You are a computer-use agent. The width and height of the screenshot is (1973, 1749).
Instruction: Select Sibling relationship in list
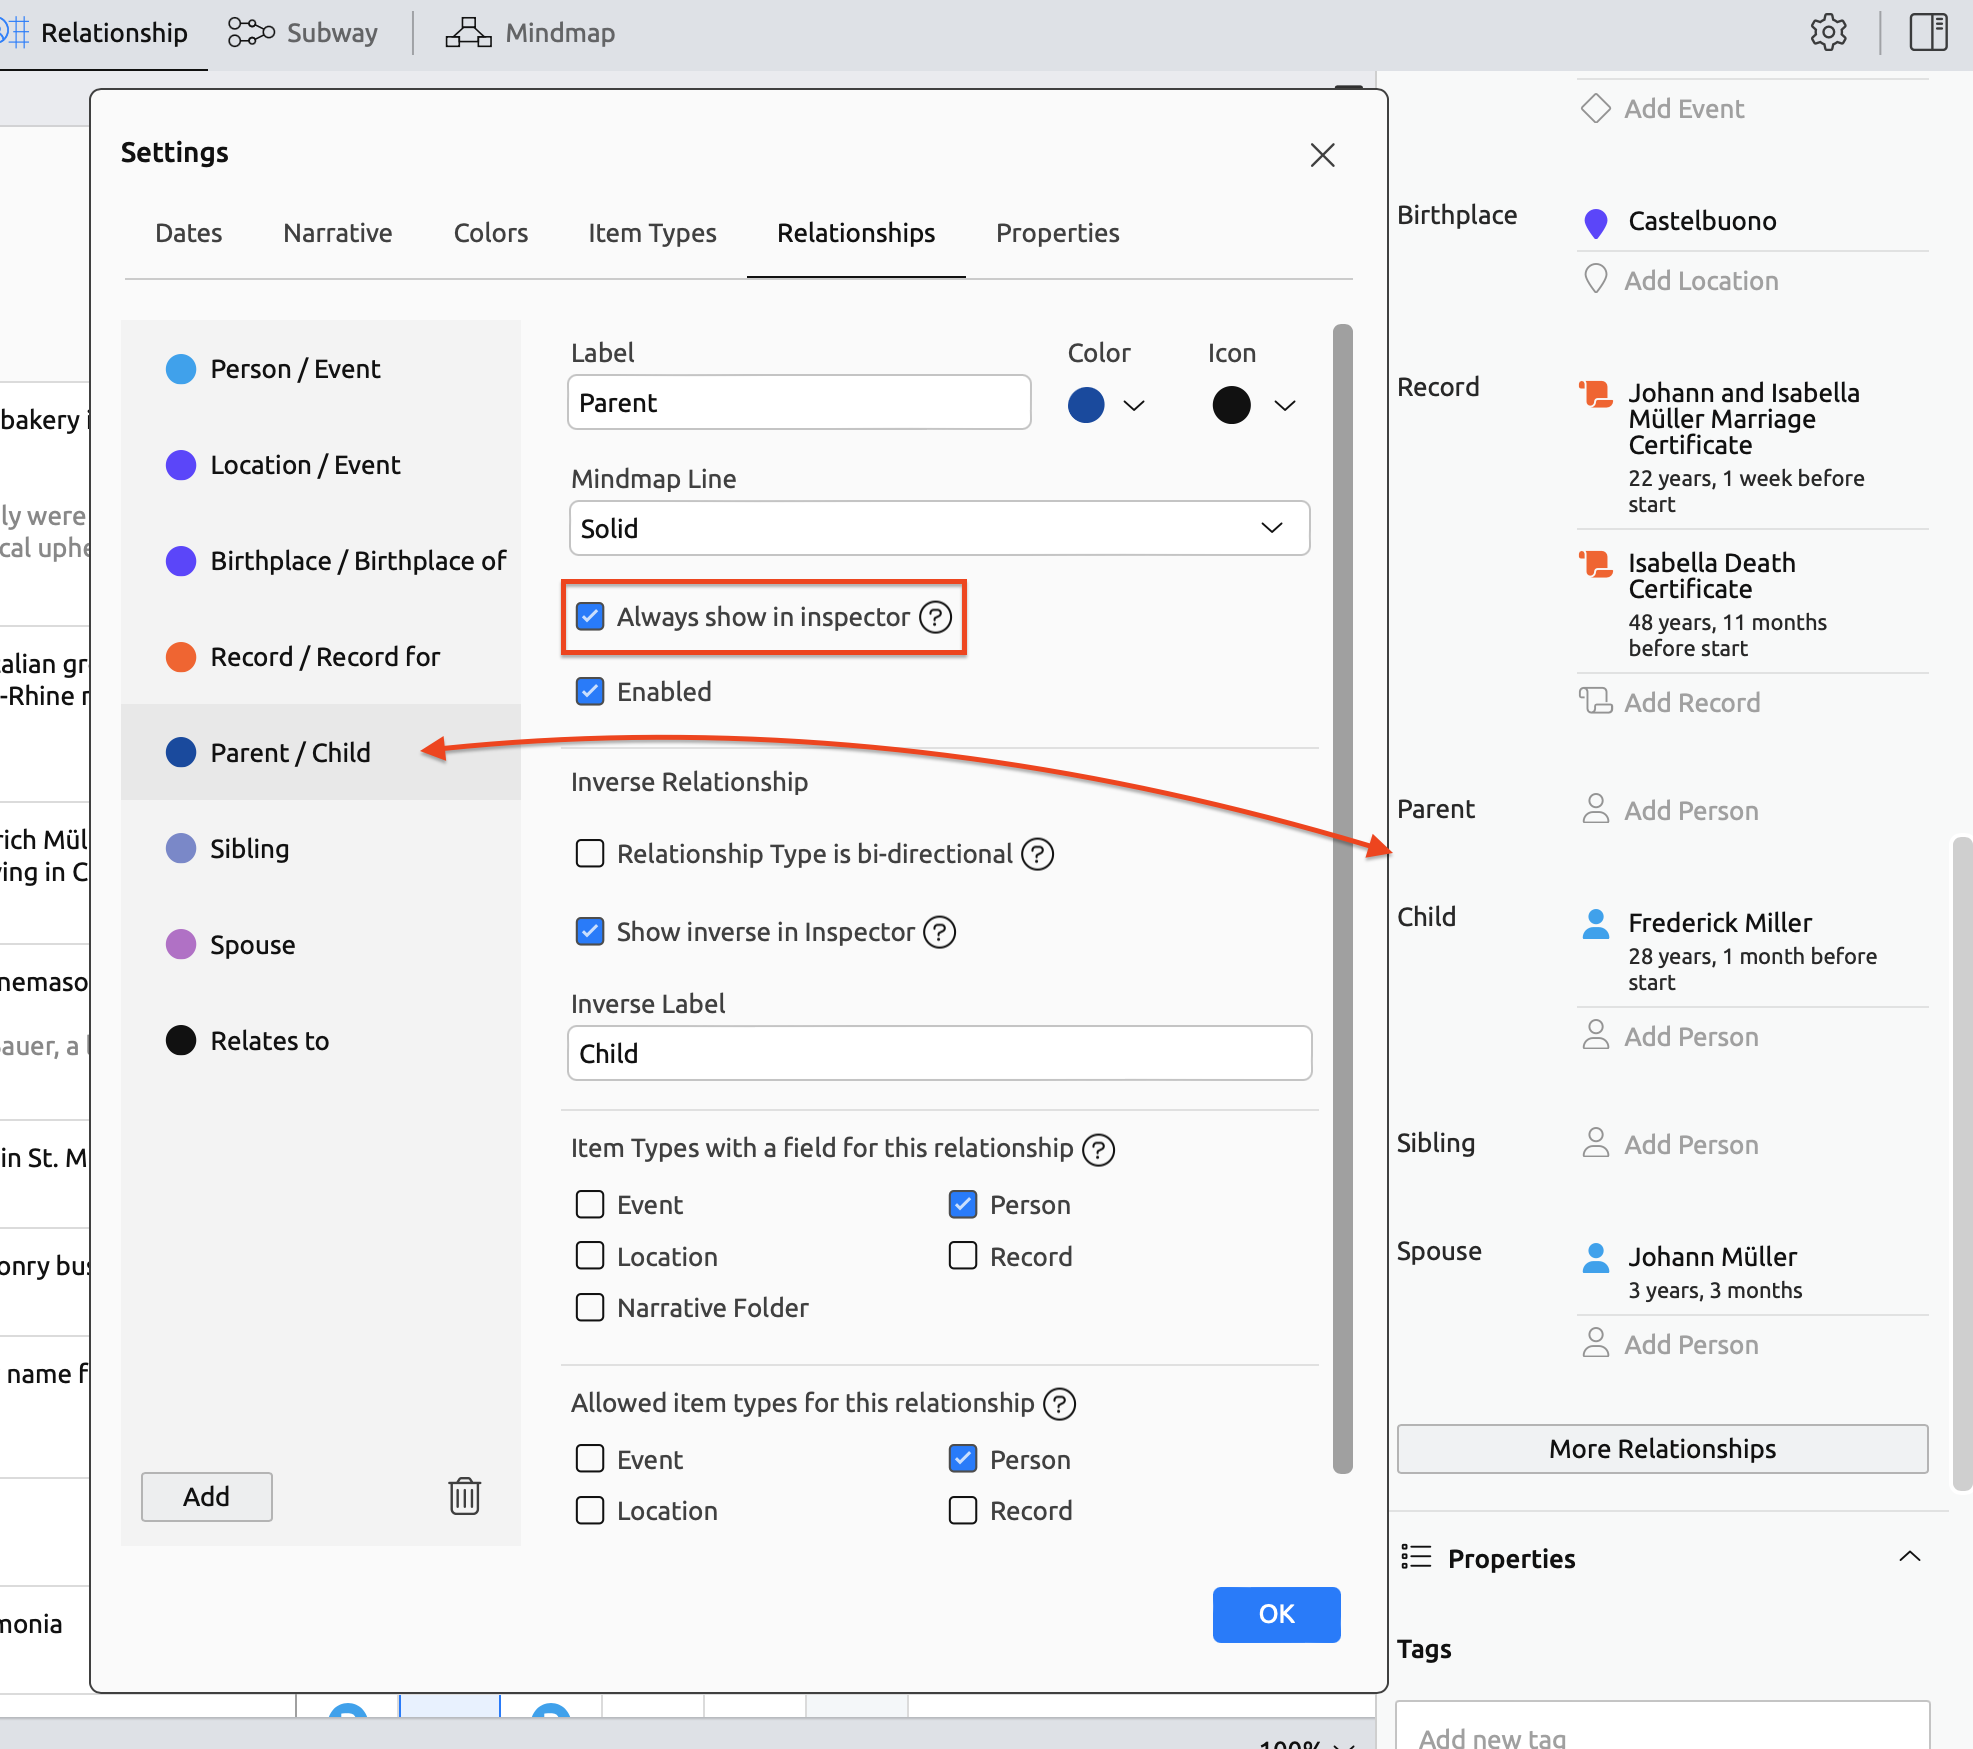click(x=321, y=848)
